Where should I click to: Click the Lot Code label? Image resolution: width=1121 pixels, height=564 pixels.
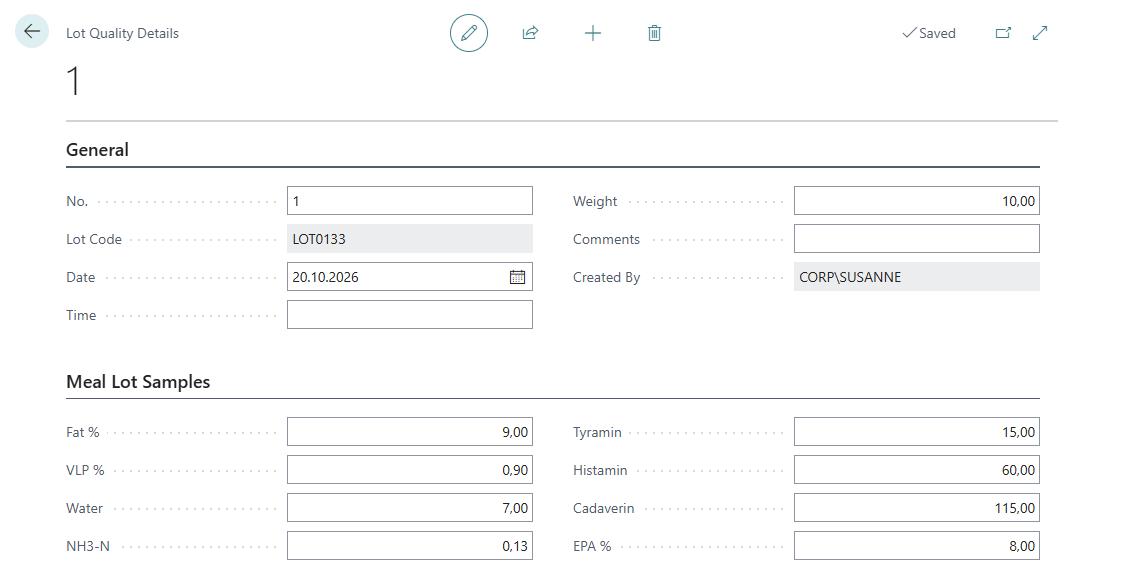(94, 239)
